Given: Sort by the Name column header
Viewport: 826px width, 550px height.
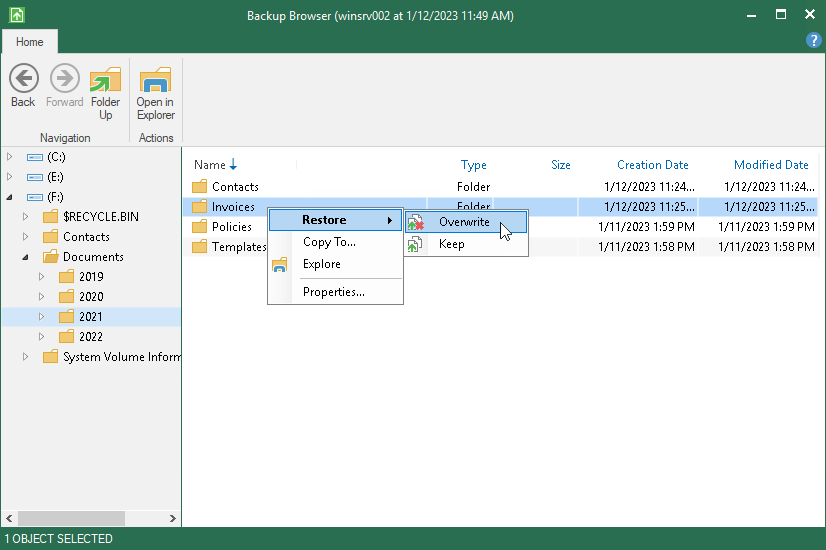Looking at the screenshot, I should pyautogui.click(x=210, y=165).
